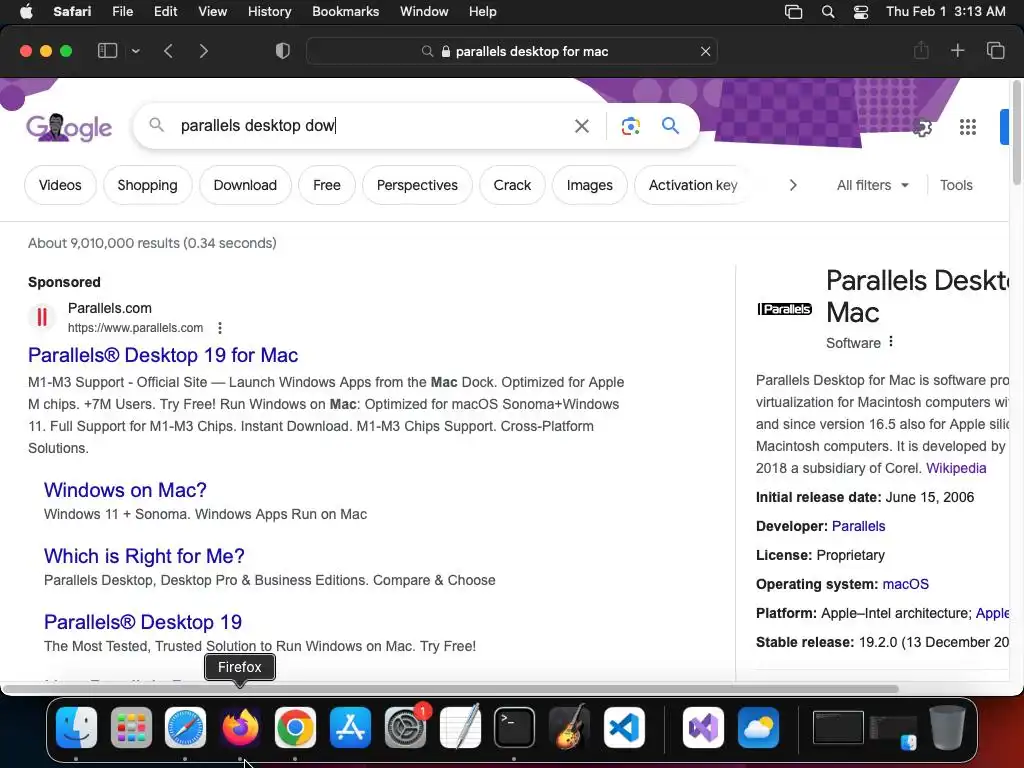The height and width of the screenshot is (768, 1024).
Task: Launch Firefox from the Dock
Action: tap(240, 727)
